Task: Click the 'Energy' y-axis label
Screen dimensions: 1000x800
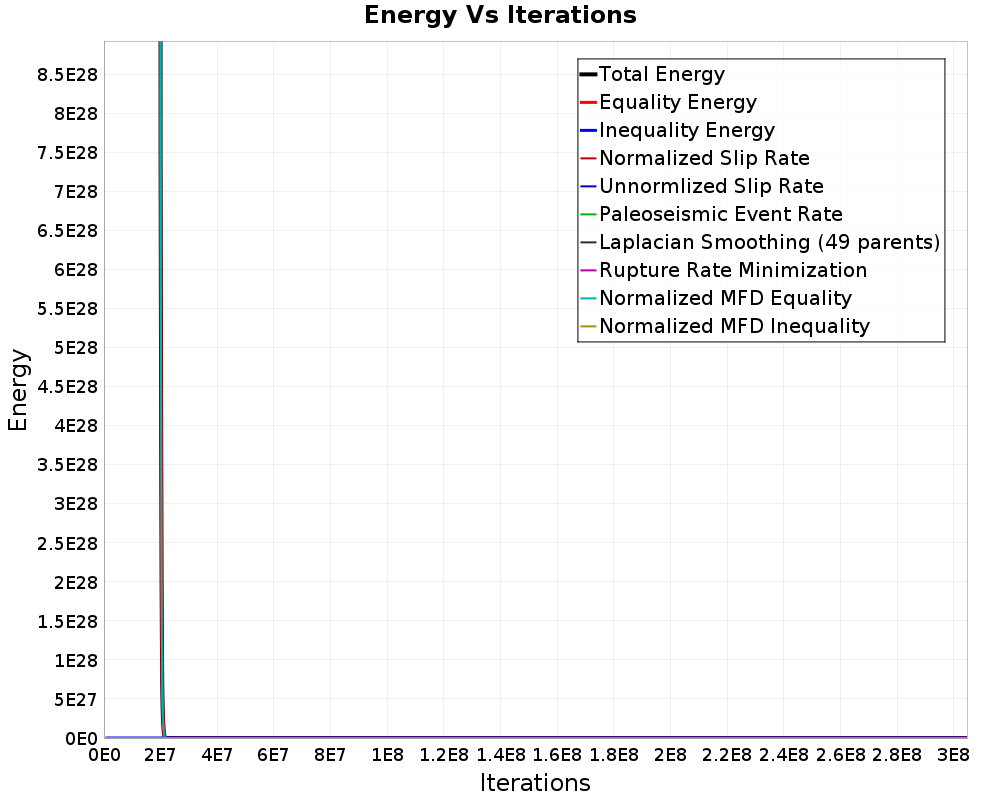Action: point(18,390)
